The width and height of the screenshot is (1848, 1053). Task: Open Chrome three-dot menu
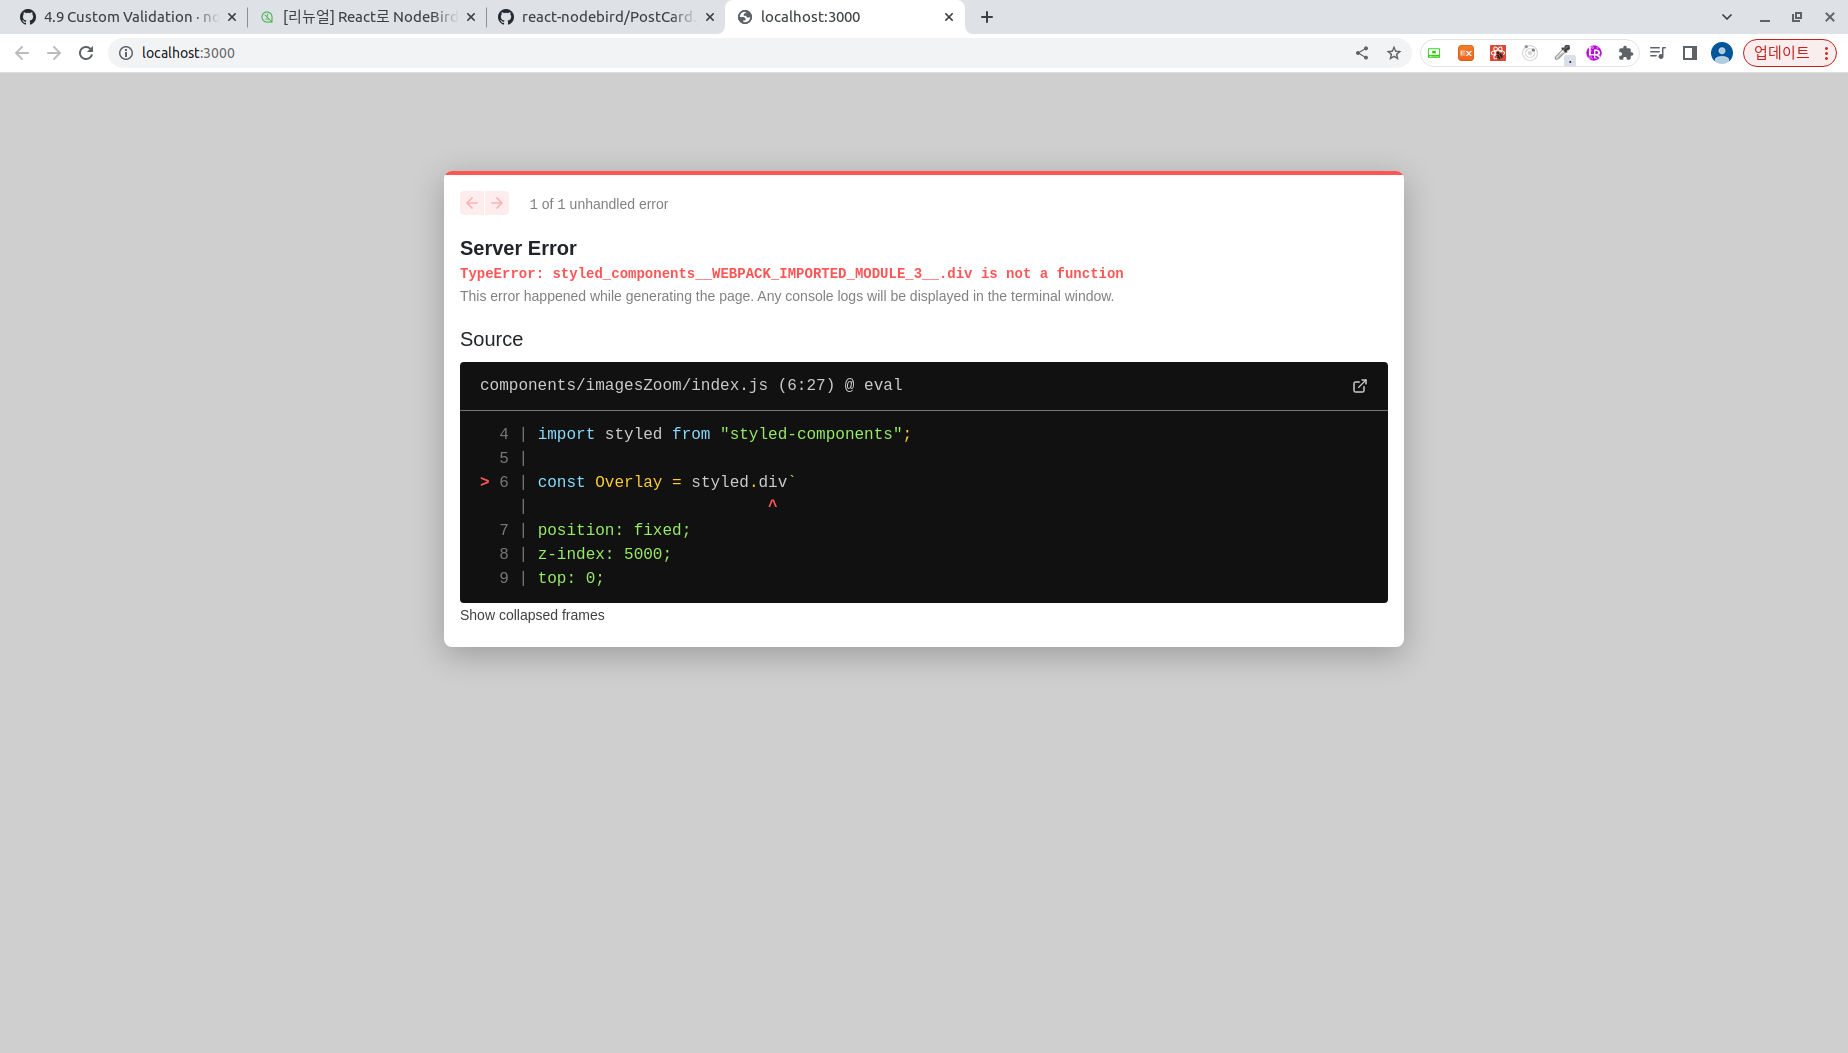(1827, 53)
